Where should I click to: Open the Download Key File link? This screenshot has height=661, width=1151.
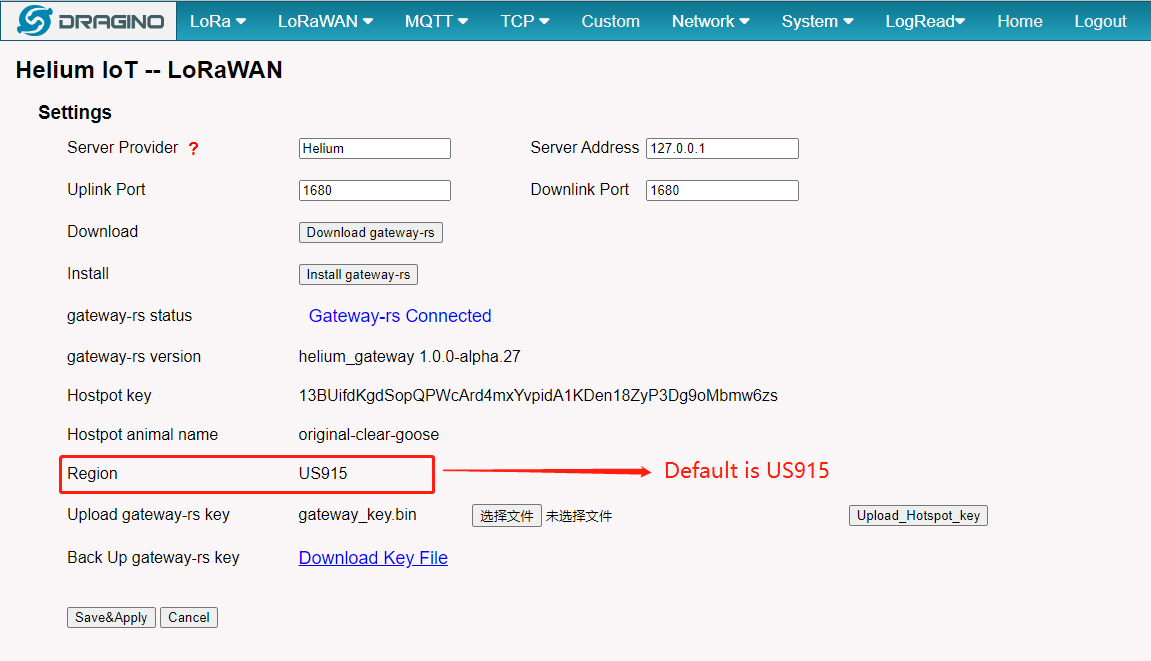coord(373,557)
